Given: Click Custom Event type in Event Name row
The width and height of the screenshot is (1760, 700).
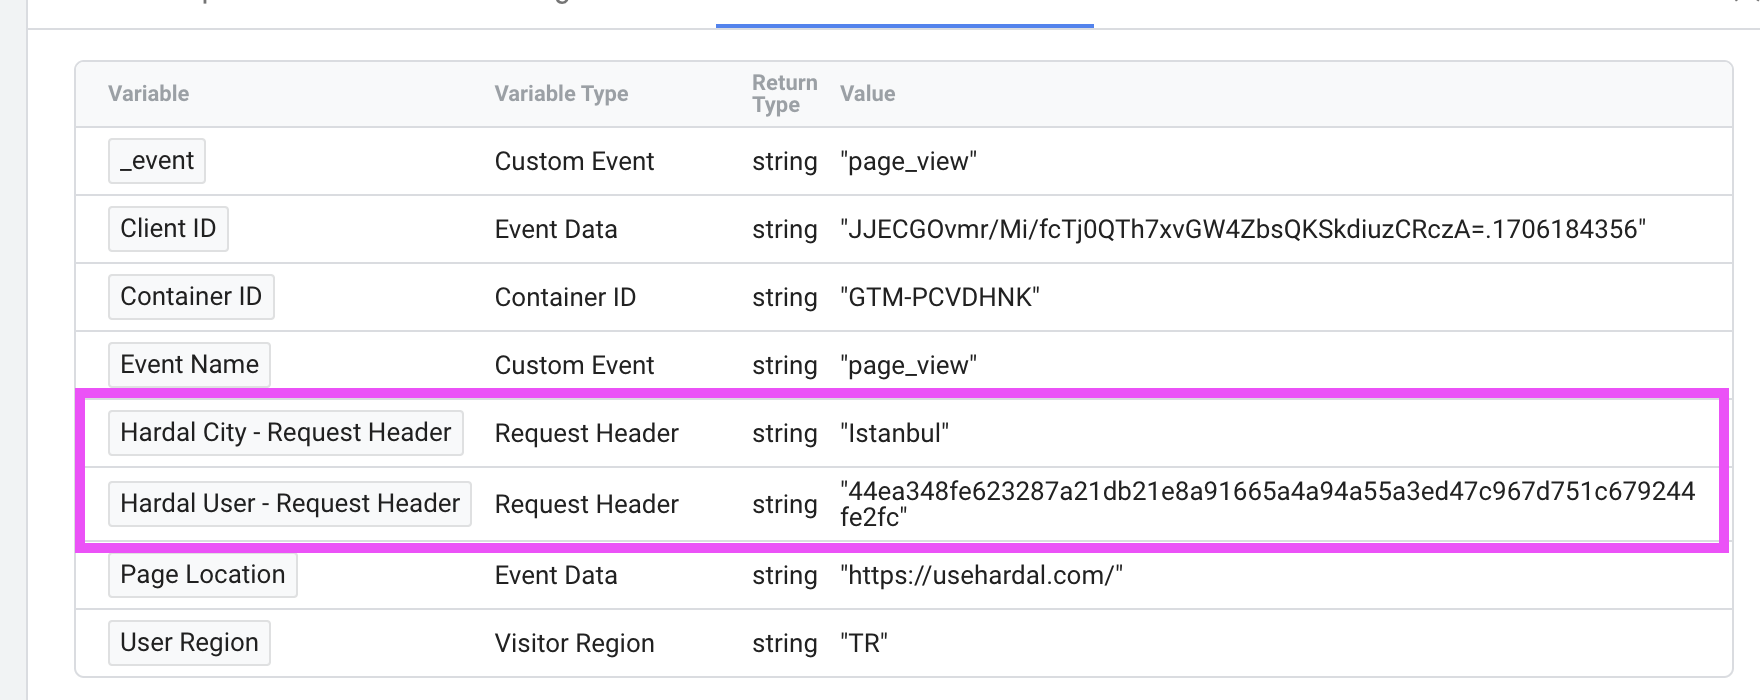Looking at the screenshot, I should click(574, 365).
